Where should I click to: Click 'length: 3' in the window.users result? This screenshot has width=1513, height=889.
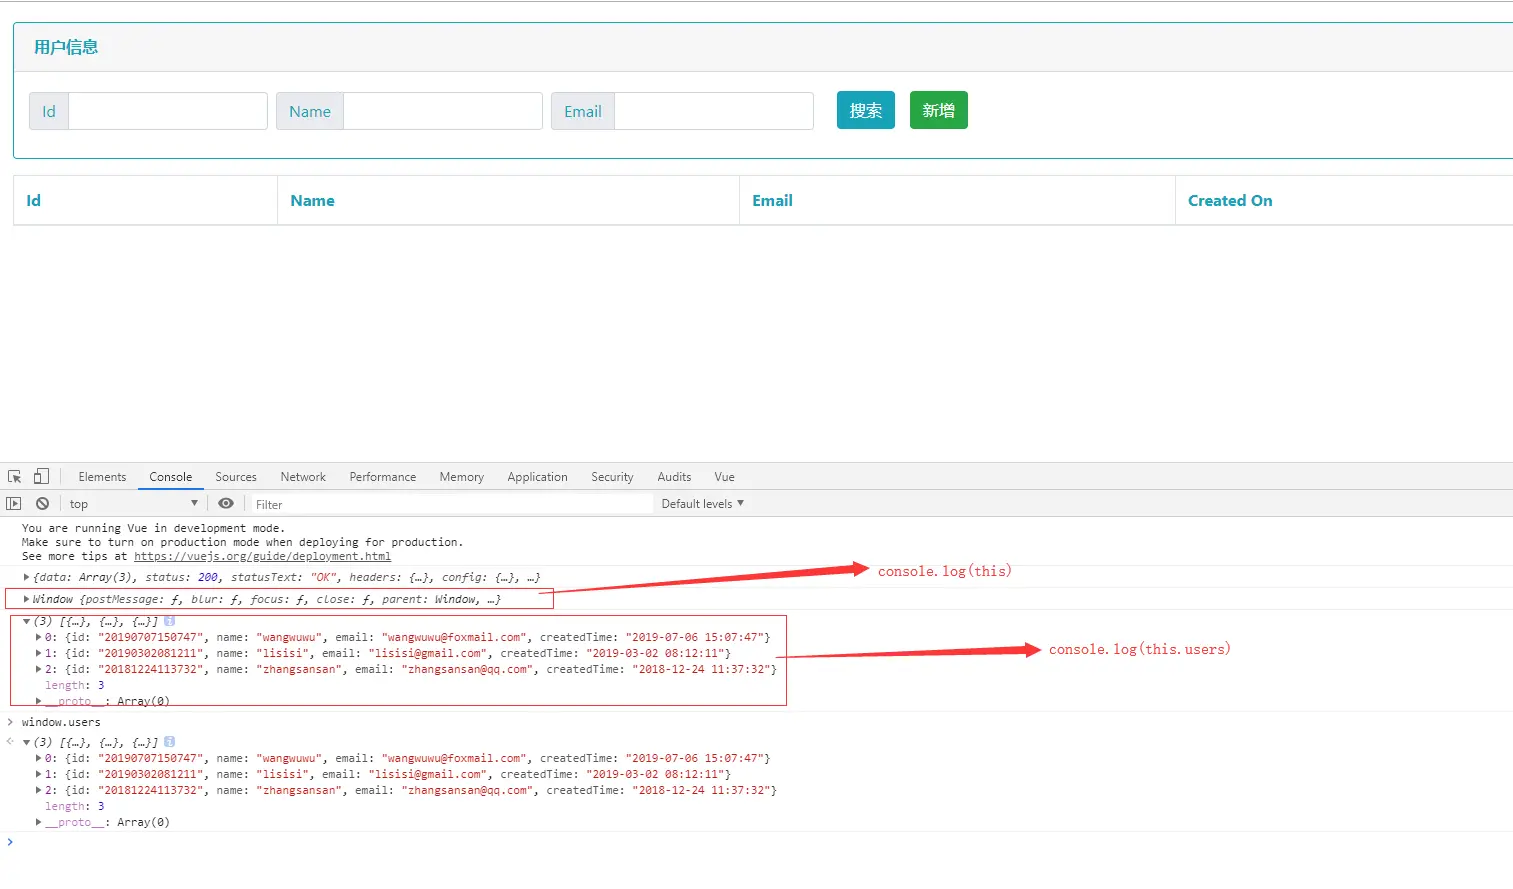point(74,806)
